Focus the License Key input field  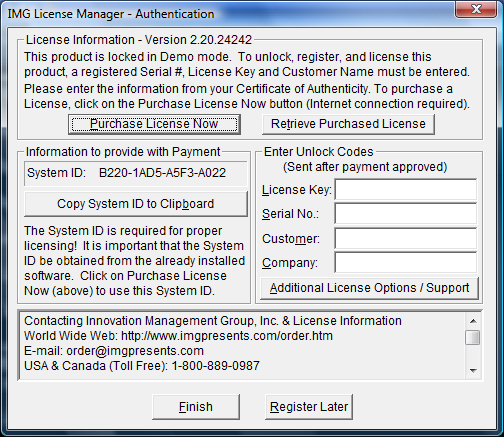(x=406, y=189)
